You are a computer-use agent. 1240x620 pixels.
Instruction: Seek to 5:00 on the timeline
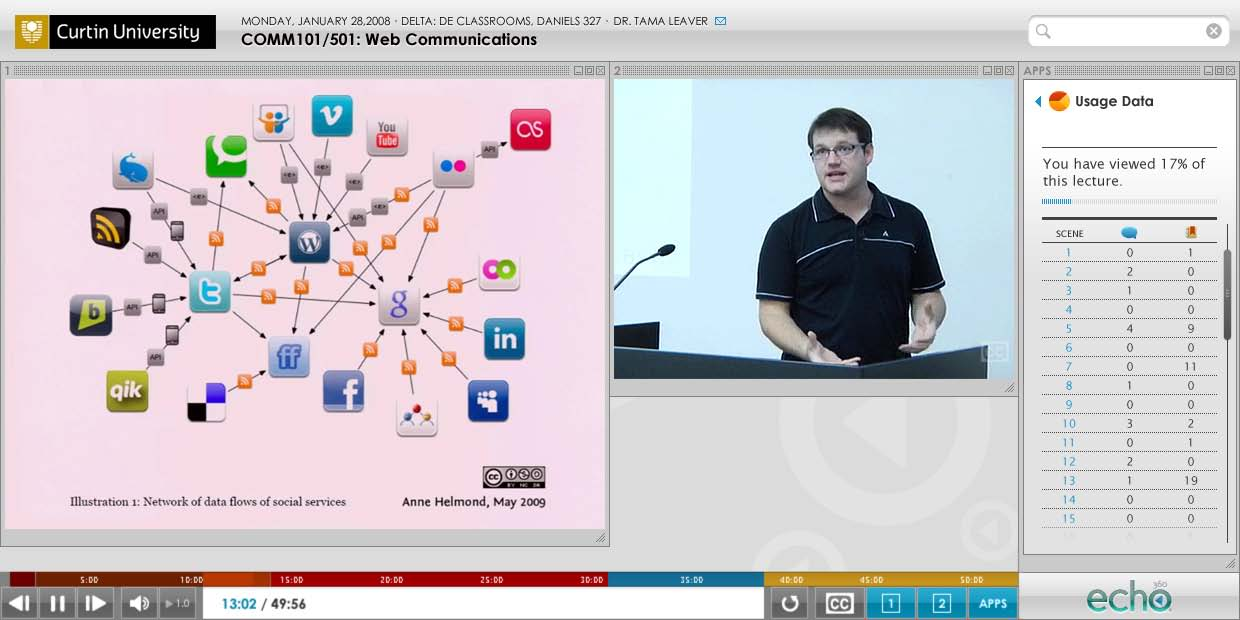coord(89,579)
